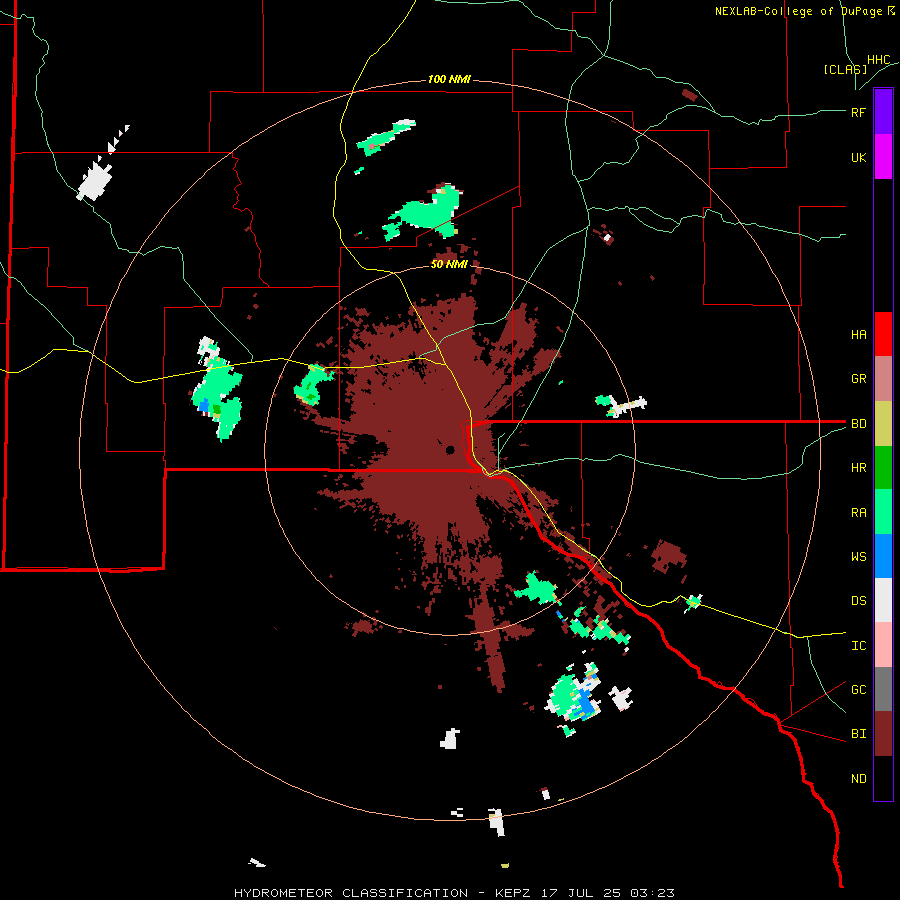Pick the salmon GR legend color block
This screenshot has width=900, height=900.
click(883, 379)
